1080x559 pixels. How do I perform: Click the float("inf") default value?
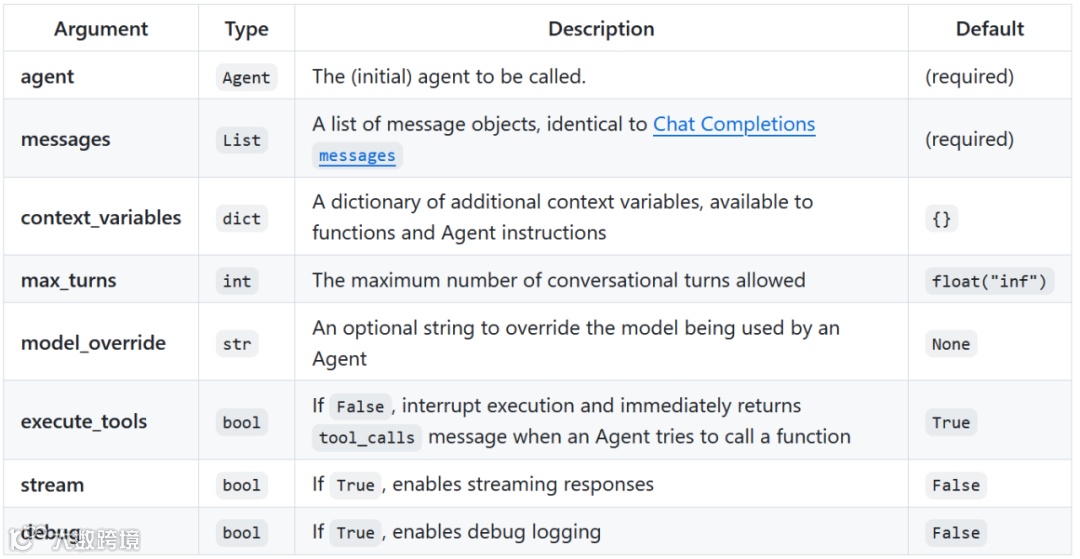(988, 281)
